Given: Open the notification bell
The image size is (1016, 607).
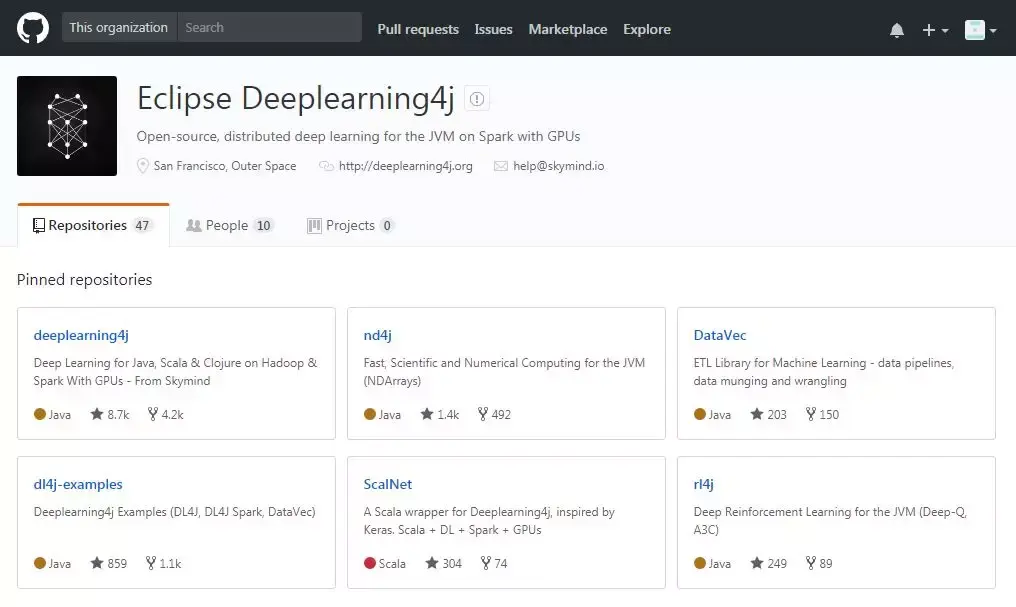Looking at the screenshot, I should [x=897, y=30].
